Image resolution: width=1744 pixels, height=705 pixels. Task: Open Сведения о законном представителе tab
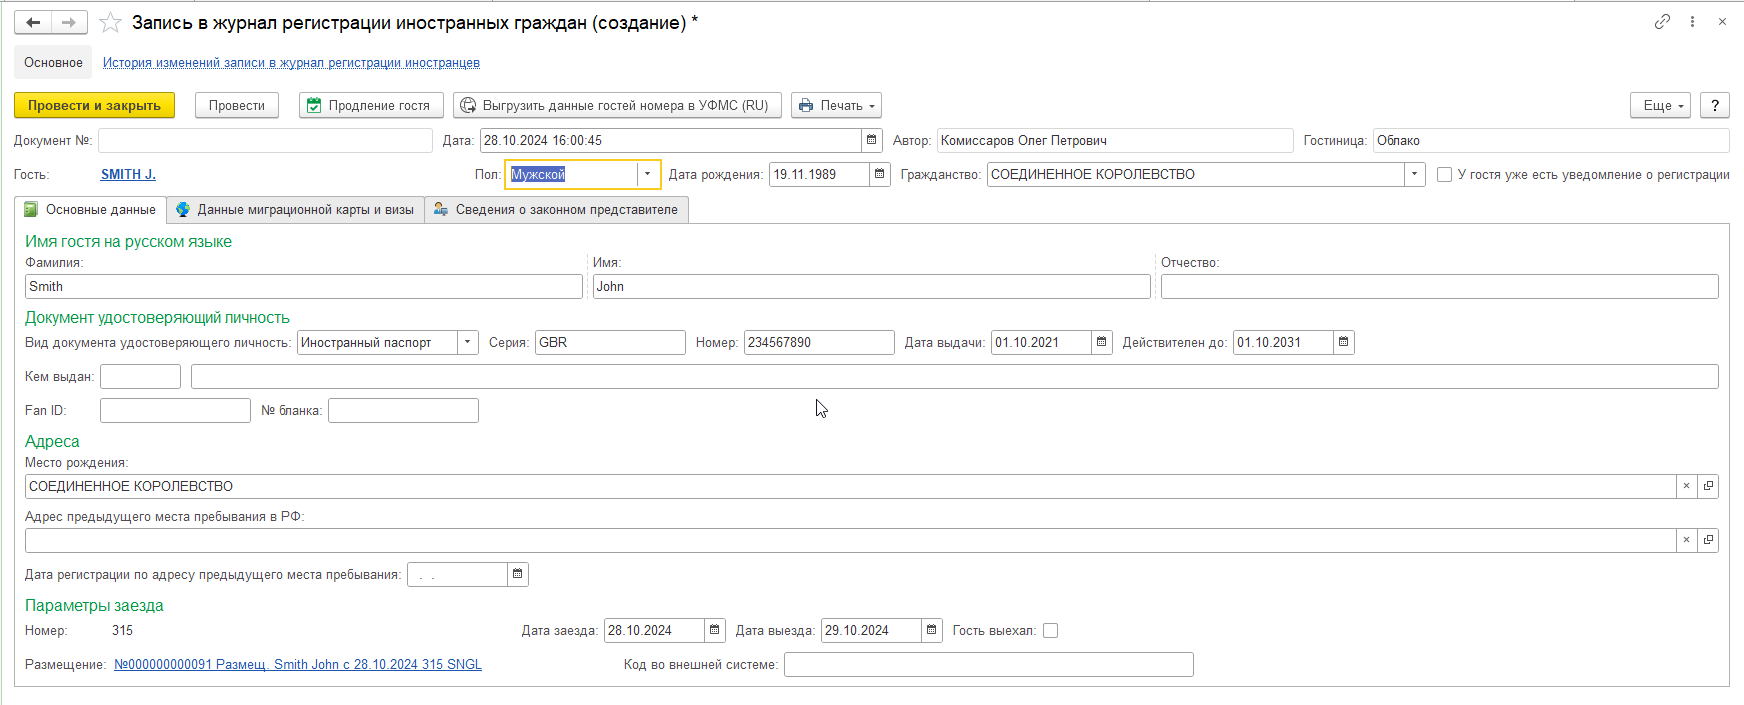(556, 210)
